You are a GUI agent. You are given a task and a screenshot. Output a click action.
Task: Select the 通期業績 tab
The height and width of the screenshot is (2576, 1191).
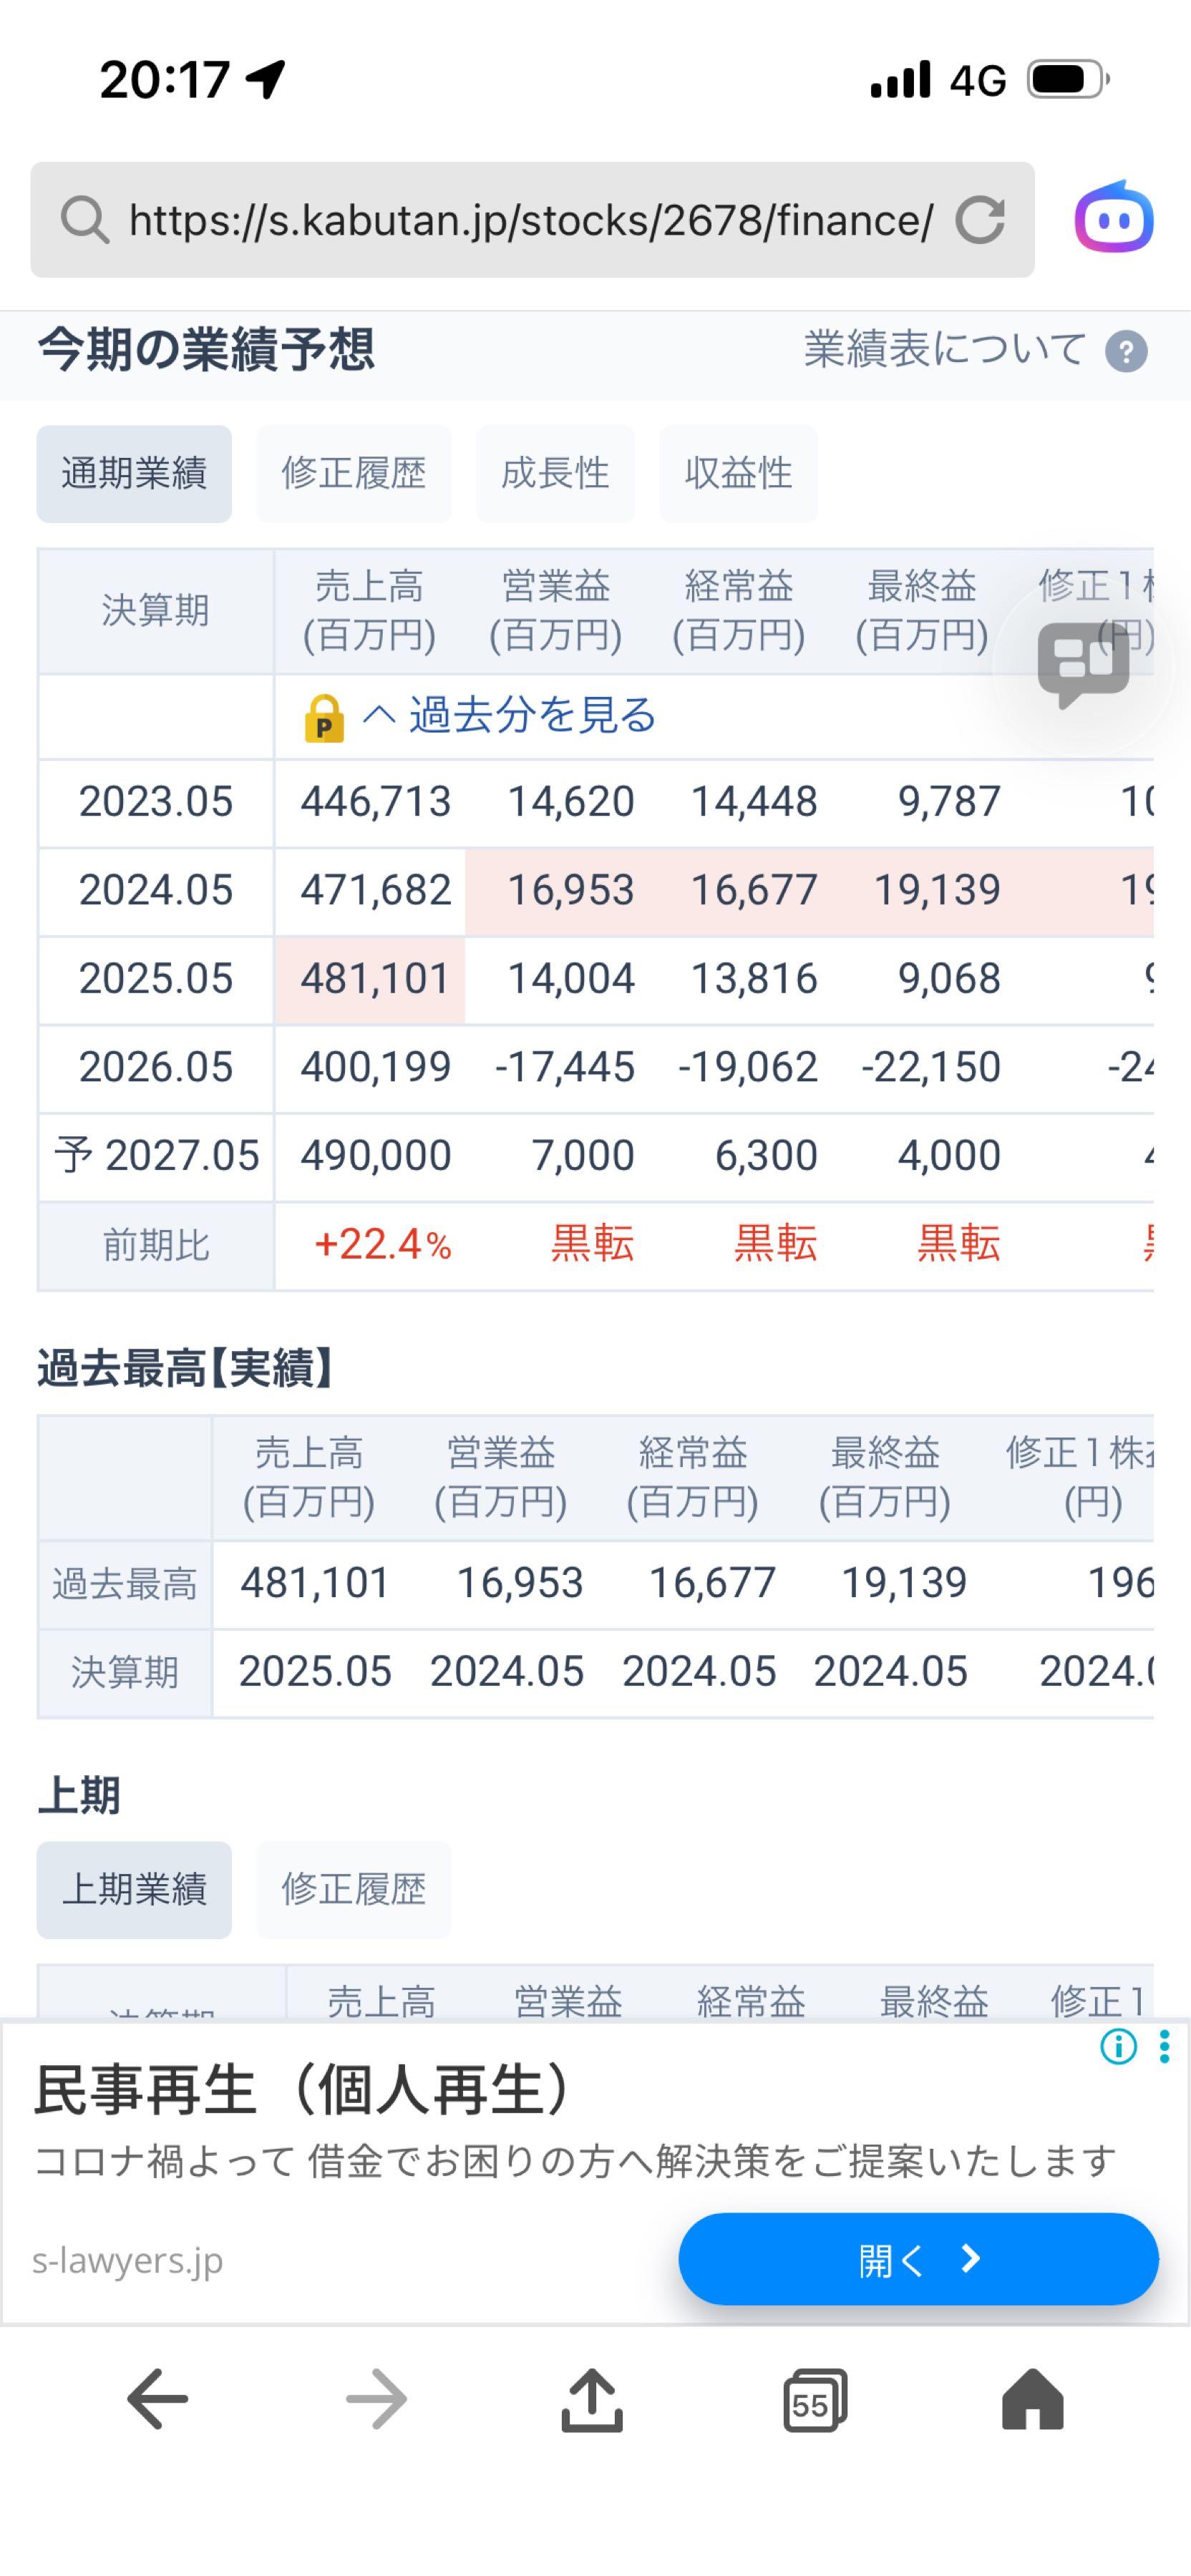point(134,474)
